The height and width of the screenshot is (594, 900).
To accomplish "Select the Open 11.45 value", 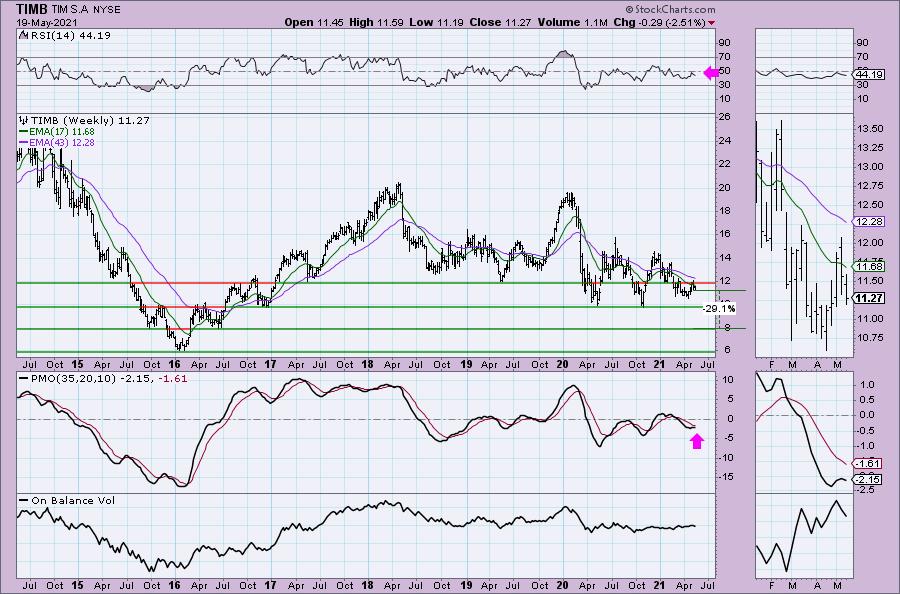I will pyautogui.click(x=315, y=22).
